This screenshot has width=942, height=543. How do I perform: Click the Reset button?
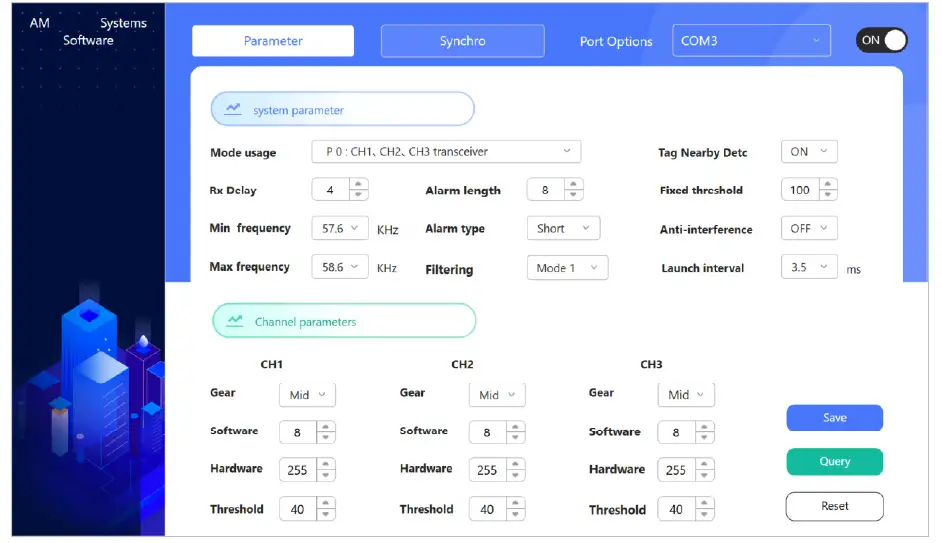click(834, 506)
